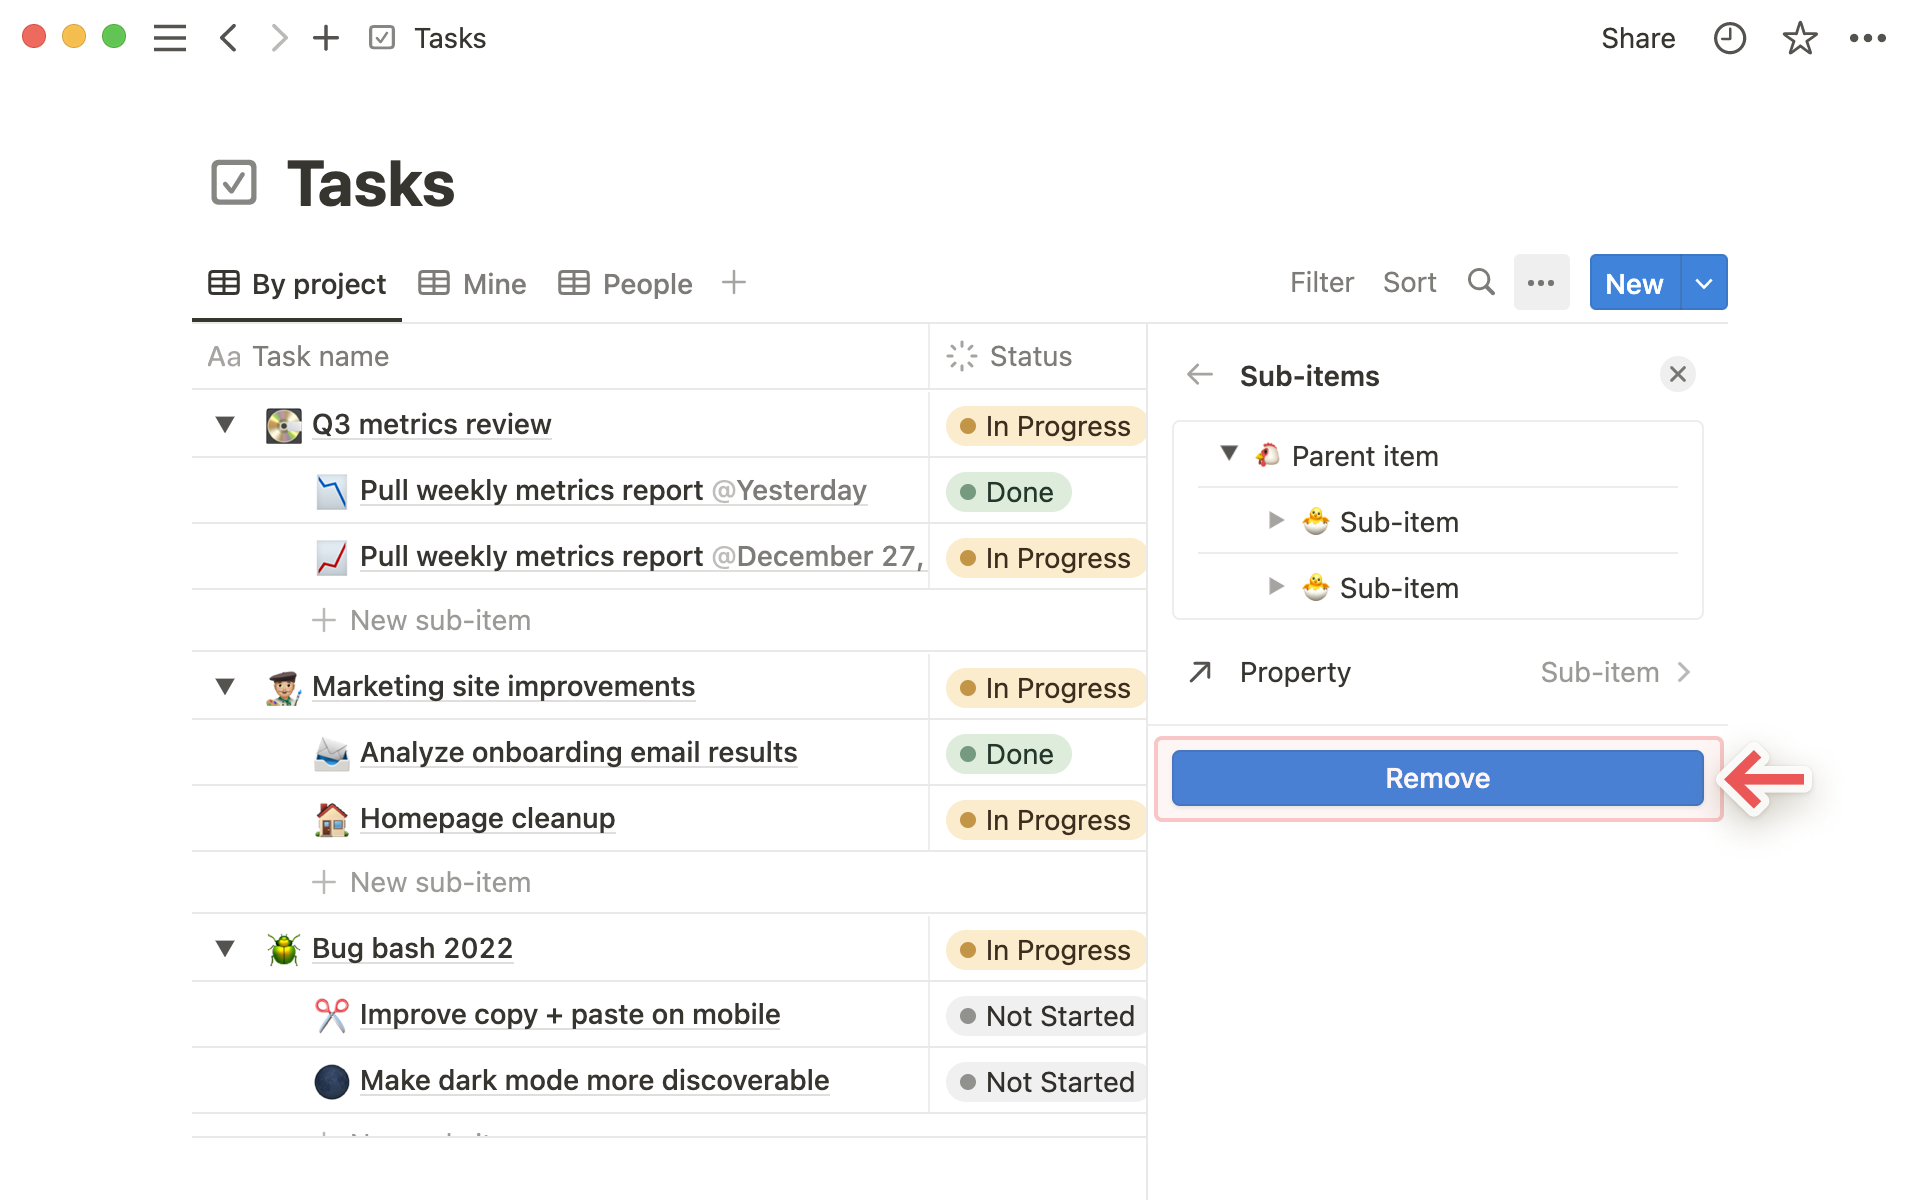
Task: Add a new view with plus icon
Action: coord(733,283)
